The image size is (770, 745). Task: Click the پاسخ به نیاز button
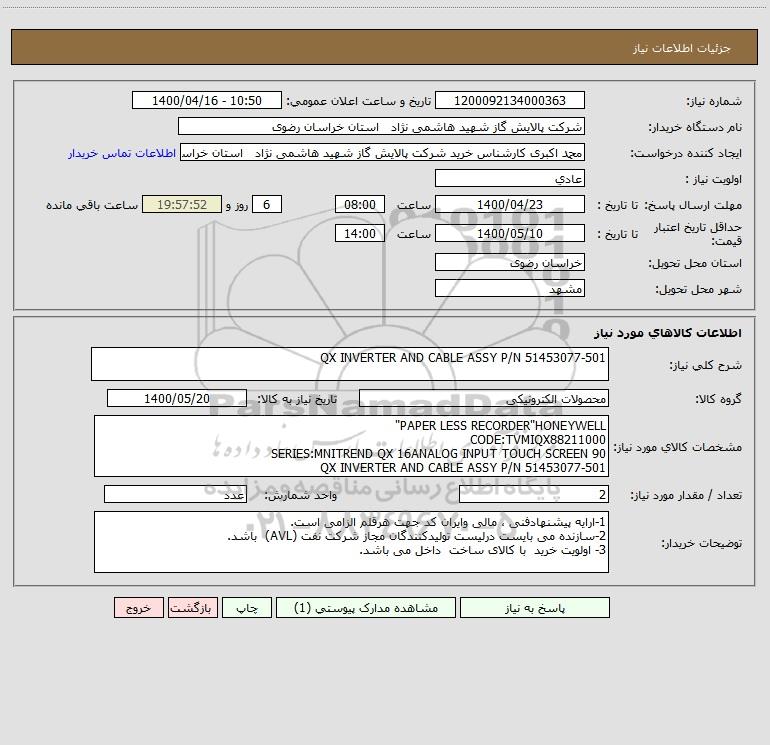[x=534, y=608]
